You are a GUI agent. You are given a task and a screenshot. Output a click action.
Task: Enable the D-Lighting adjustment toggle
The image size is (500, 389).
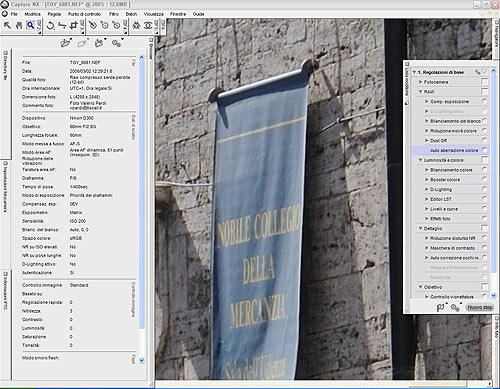click(x=485, y=189)
